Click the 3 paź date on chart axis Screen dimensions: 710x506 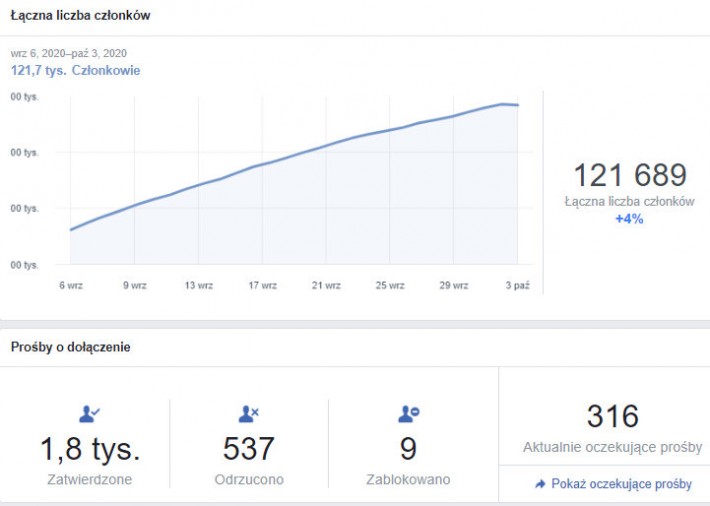(x=517, y=285)
